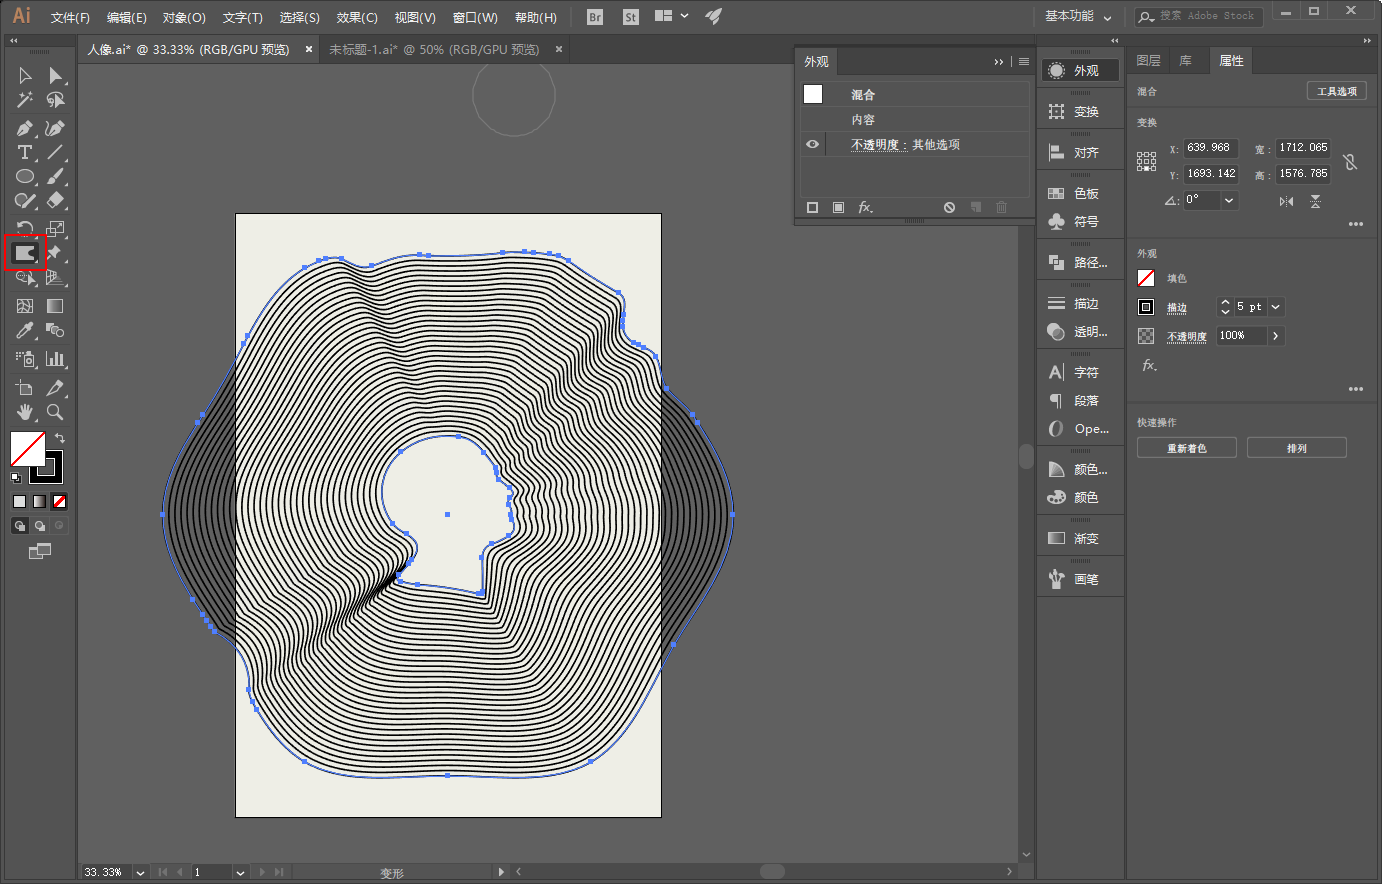Open the rotation angle dropdown
The image size is (1382, 884).
click(1229, 200)
